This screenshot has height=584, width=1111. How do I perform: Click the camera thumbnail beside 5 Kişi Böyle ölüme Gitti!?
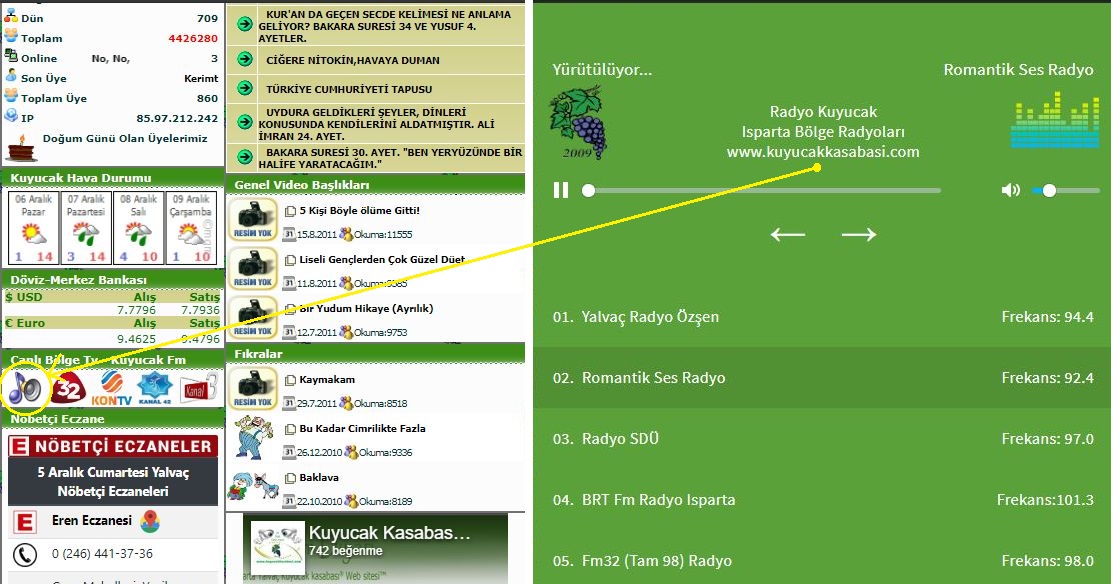point(253,220)
